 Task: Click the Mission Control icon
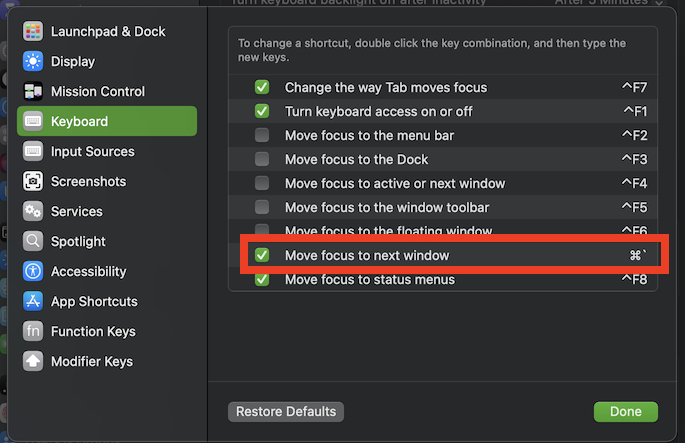(x=33, y=91)
